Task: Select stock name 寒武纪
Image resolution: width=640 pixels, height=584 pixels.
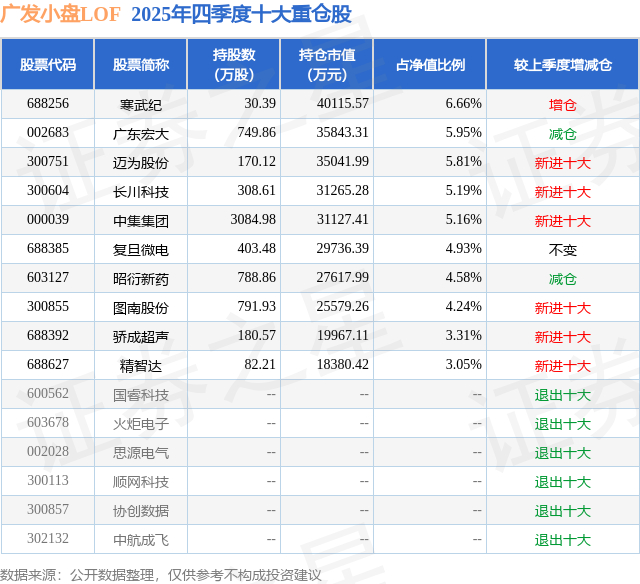Action: tap(141, 105)
